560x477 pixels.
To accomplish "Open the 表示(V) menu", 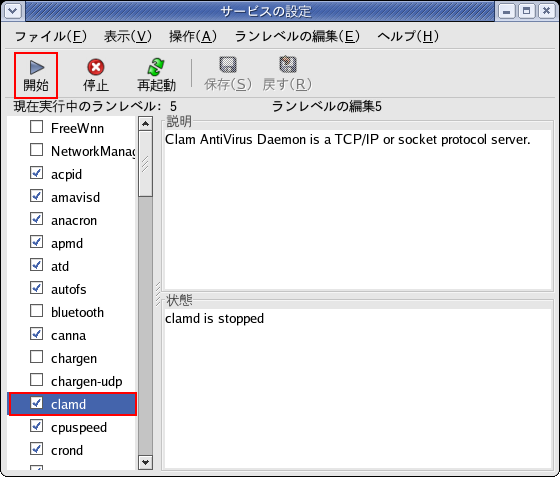I will [128, 36].
